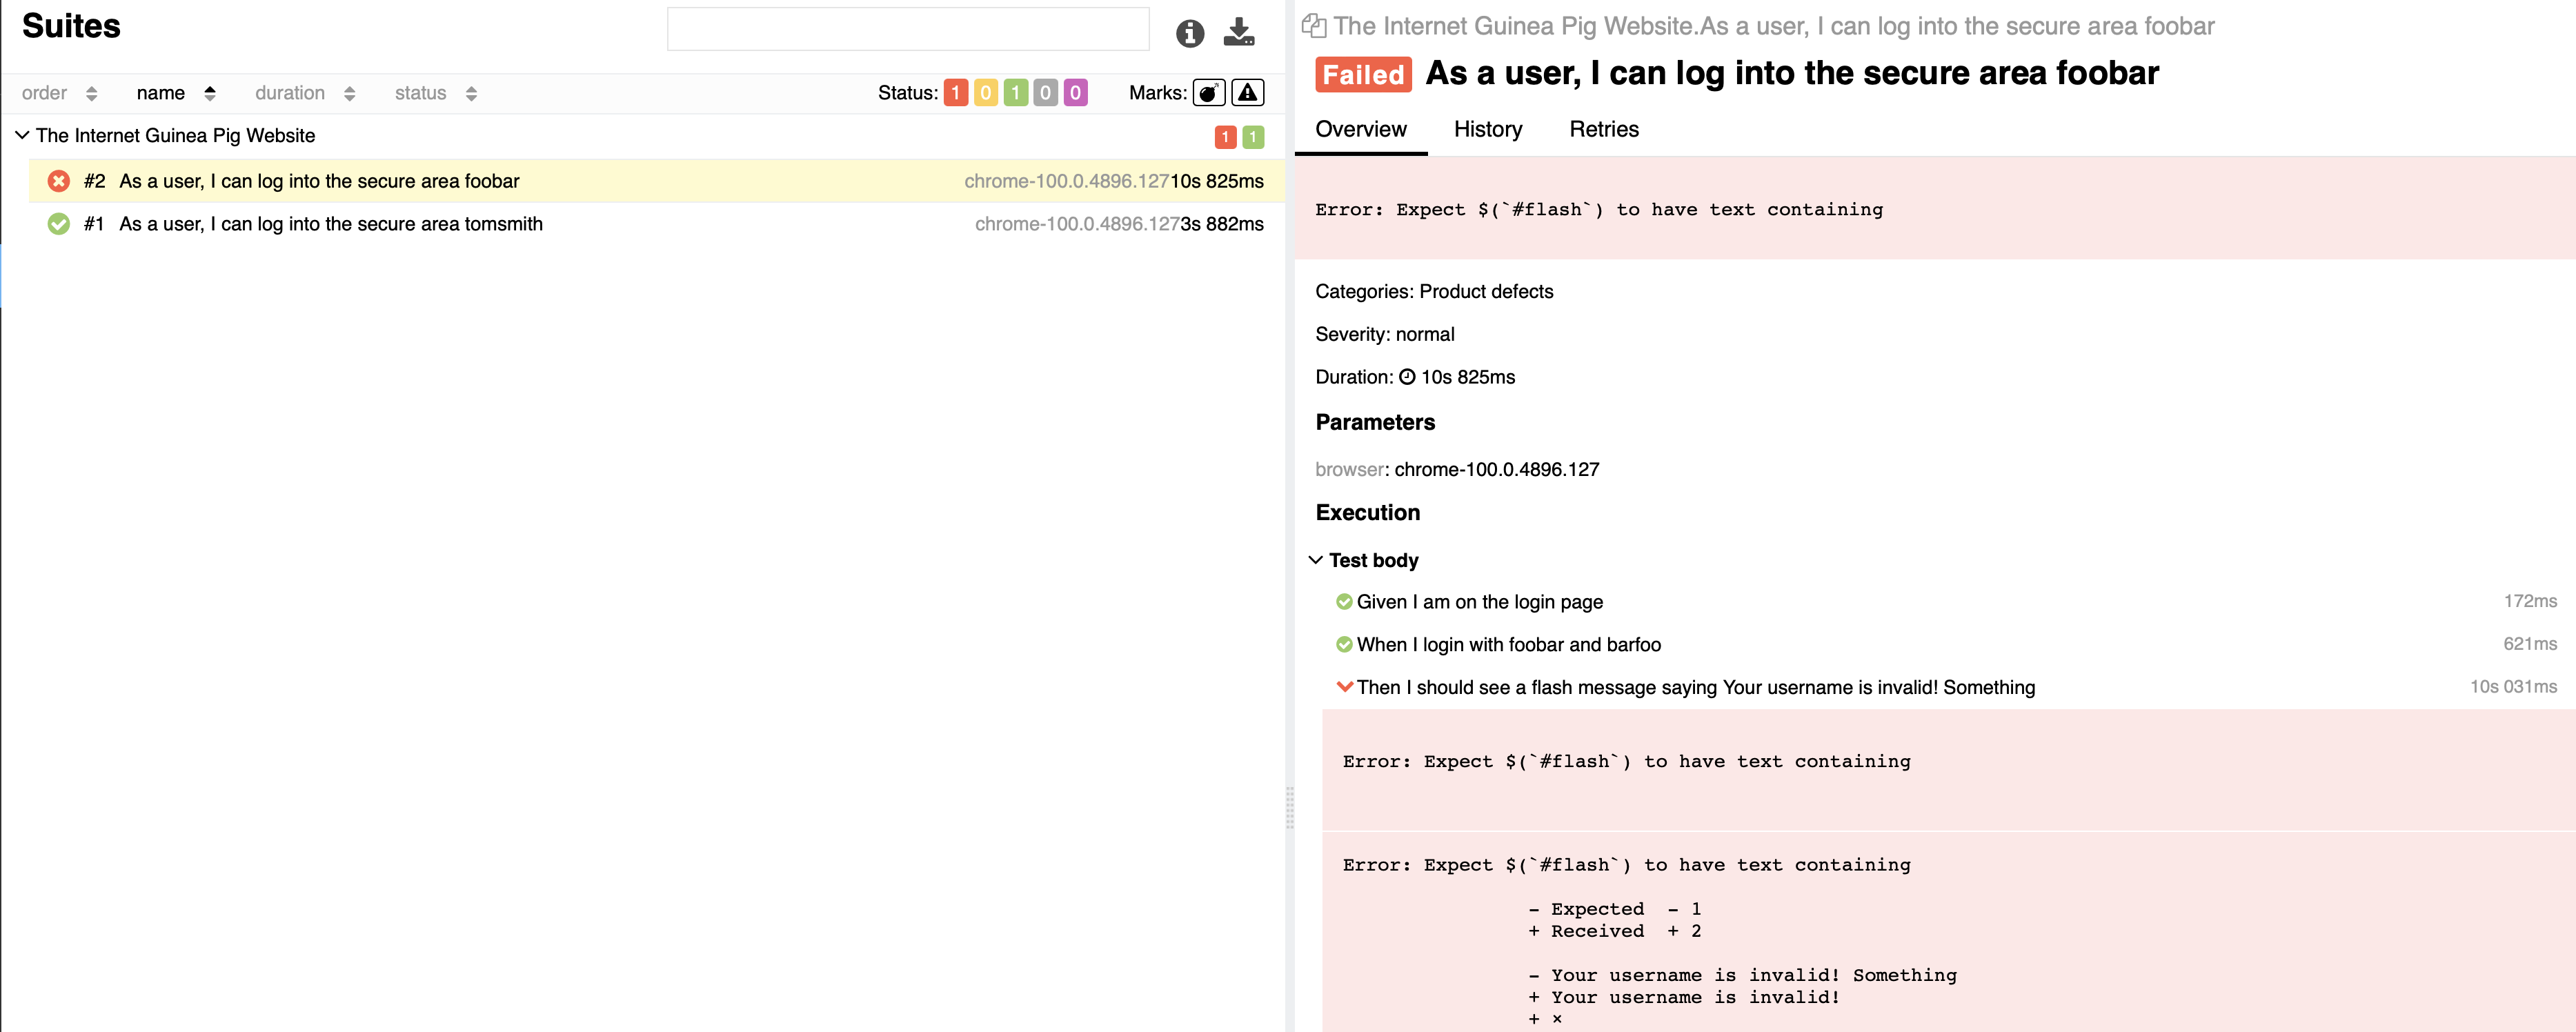Switch to the History tab

(x=1487, y=129)
